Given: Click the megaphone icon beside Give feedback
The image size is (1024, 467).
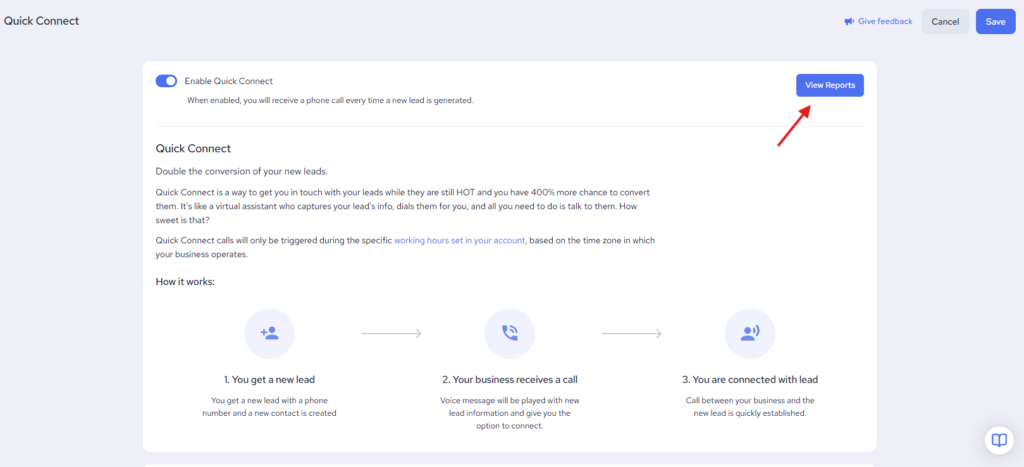Looking at the screenshot, I should 849,21.
